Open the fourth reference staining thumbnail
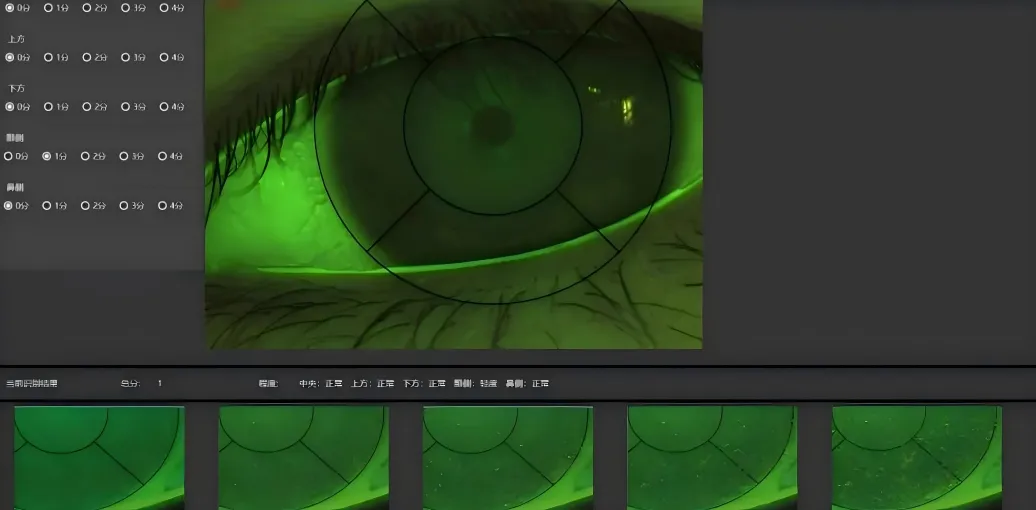The height and width of the screenshot is (510, 1036). pyautogui.click(x=712, y=457)
